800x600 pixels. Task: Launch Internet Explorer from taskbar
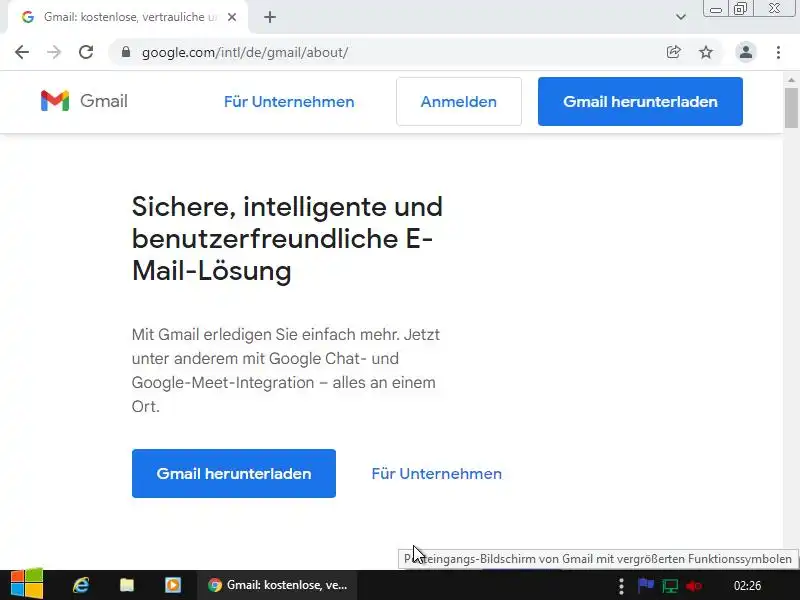(x=81, y=585)
